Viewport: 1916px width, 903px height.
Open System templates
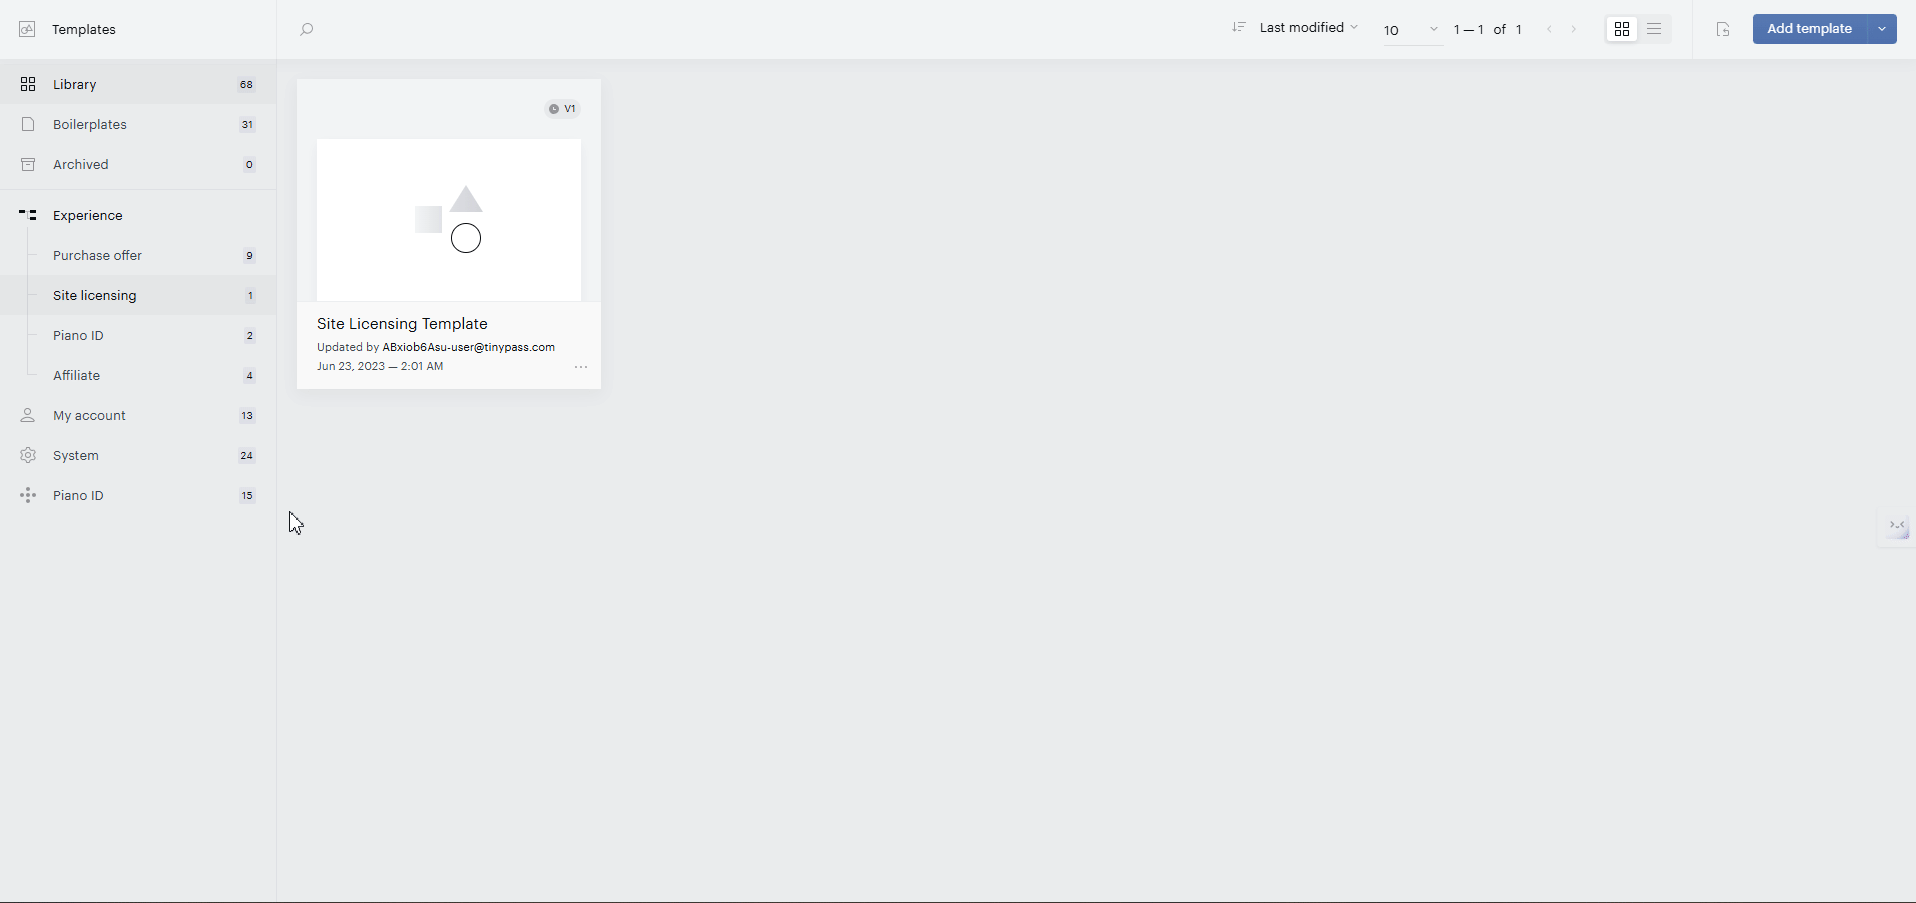pos(138,455)
